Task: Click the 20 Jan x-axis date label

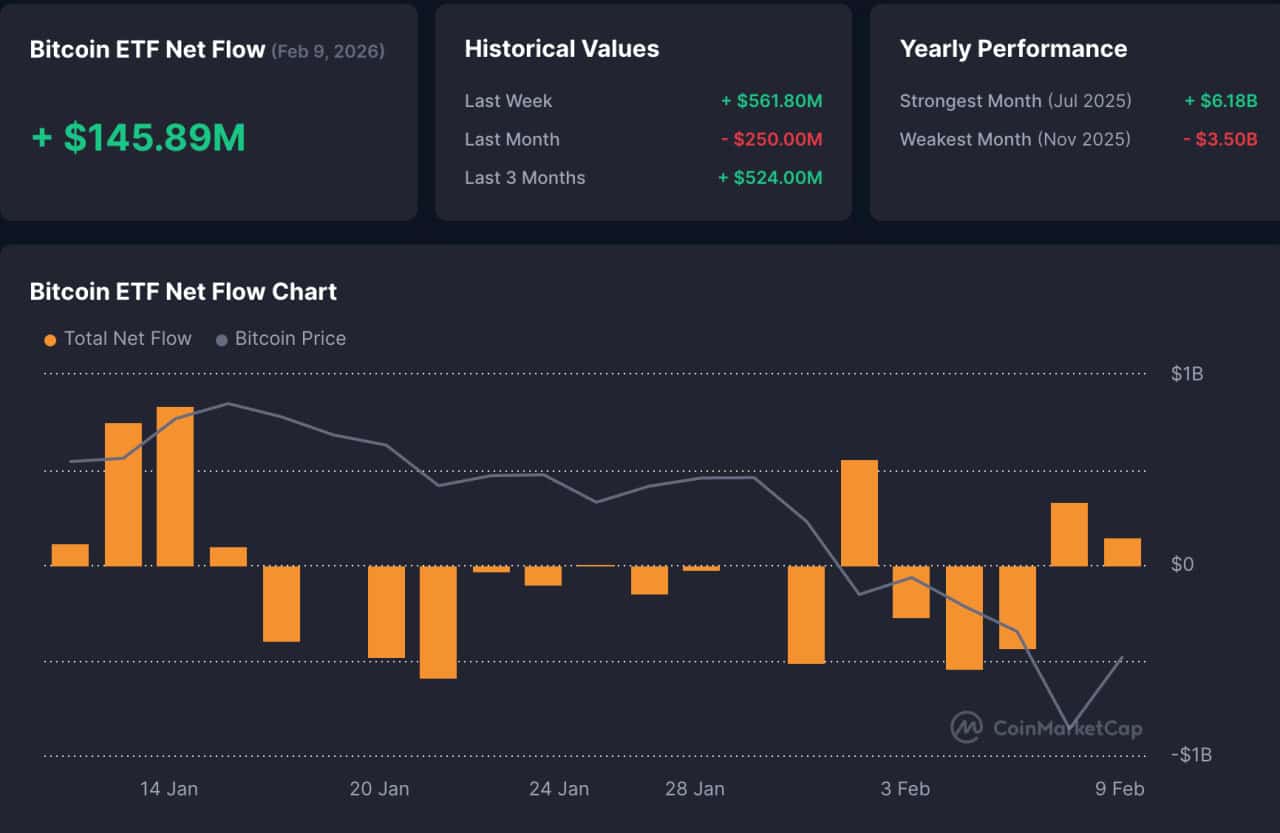Action: [x=379, y=789]
